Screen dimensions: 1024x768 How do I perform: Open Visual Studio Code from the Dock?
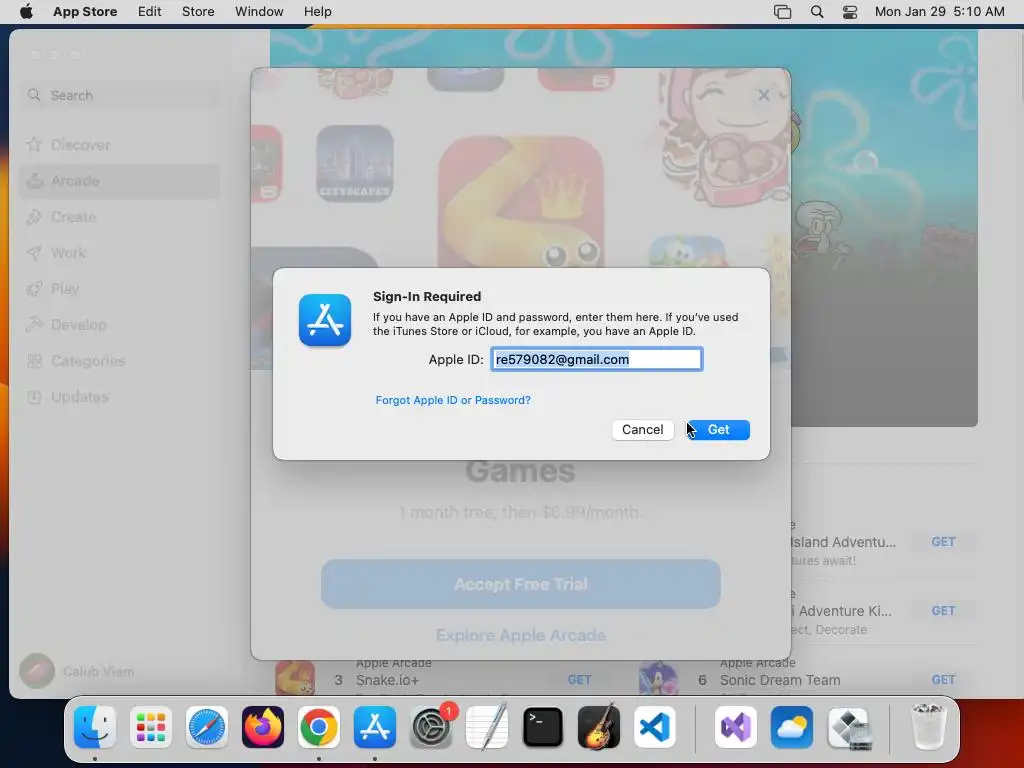[655, 727]
